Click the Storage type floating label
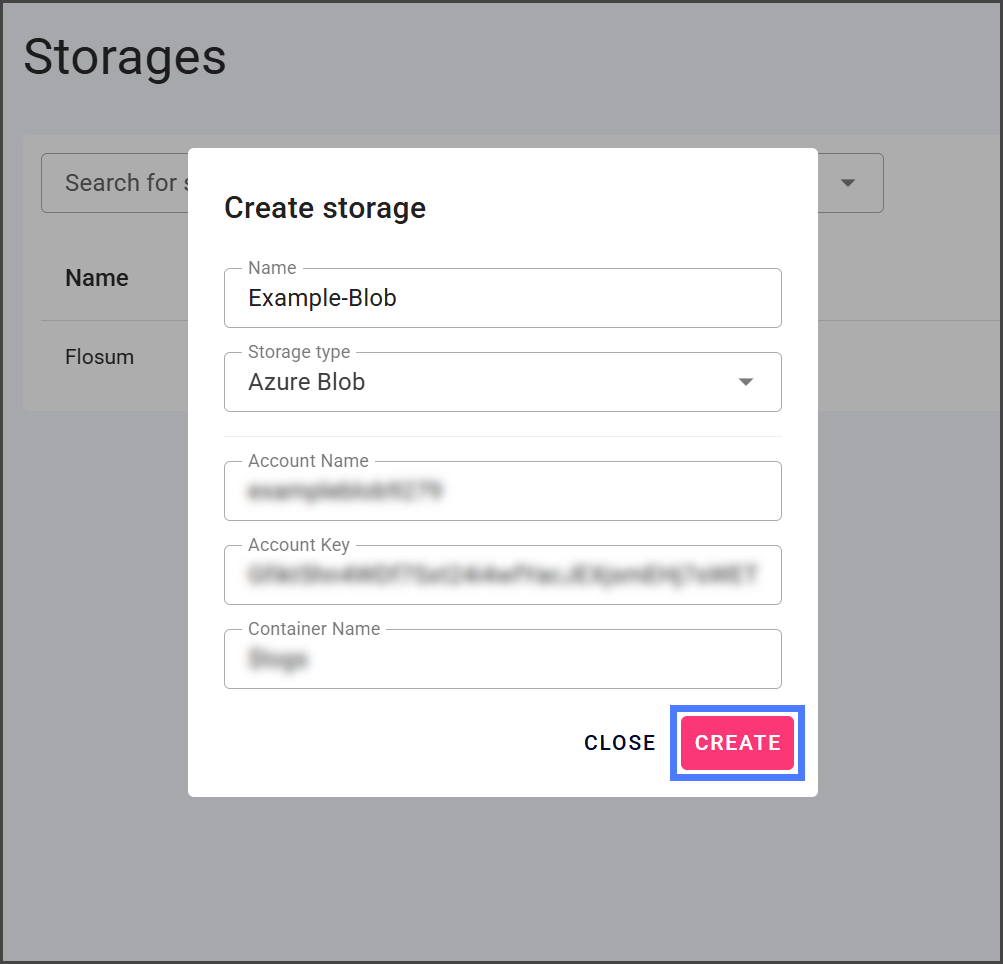 click(x=299, y=352)
